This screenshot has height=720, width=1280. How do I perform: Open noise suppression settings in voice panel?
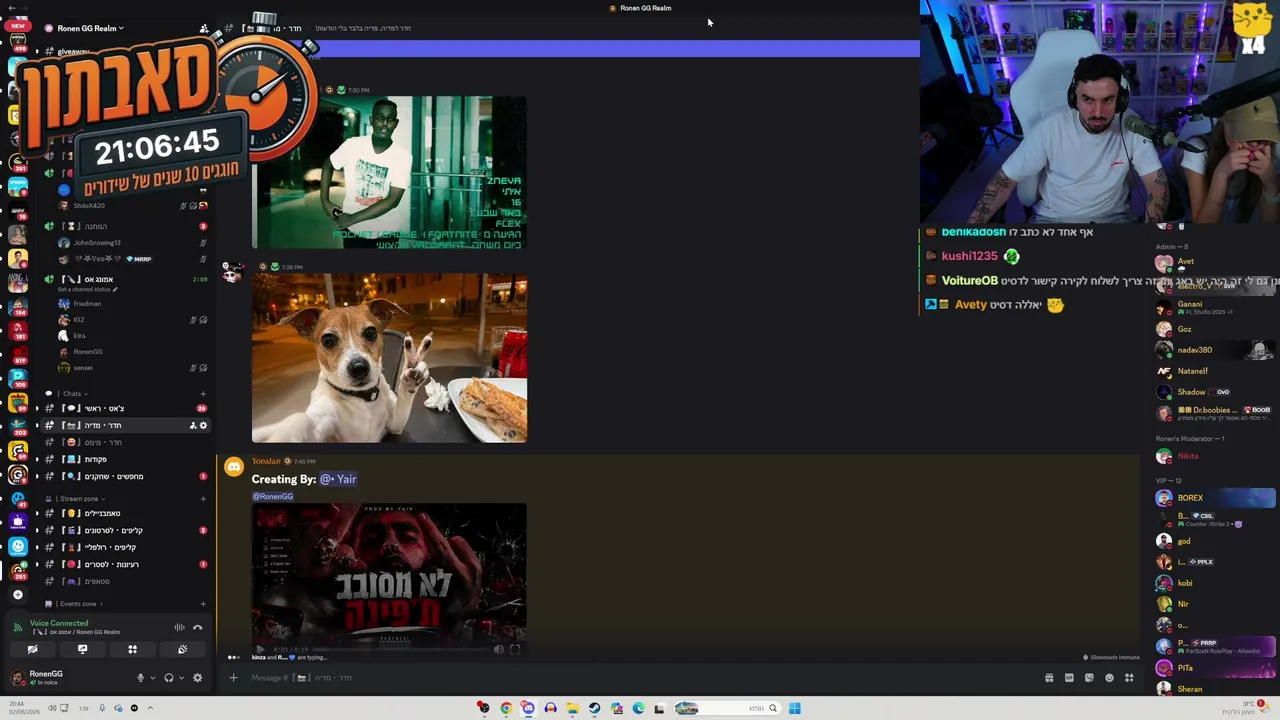point(180,627)
